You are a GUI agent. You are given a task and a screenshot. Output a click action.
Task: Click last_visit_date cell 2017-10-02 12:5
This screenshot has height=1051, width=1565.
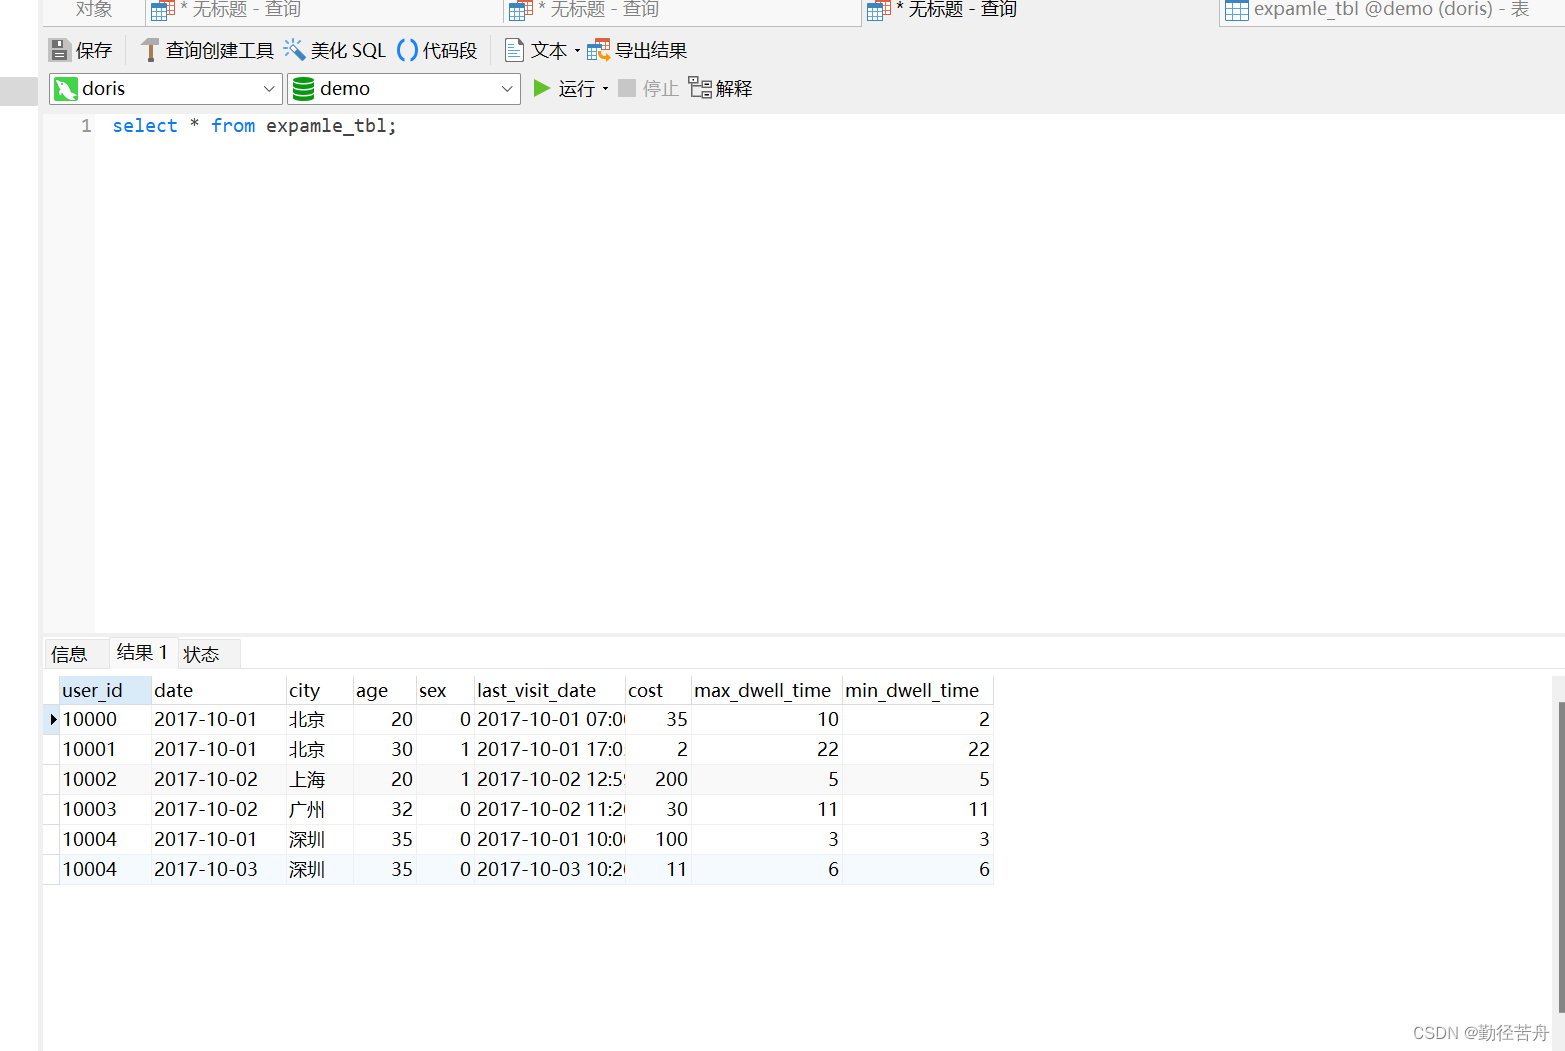pos(550,779)
